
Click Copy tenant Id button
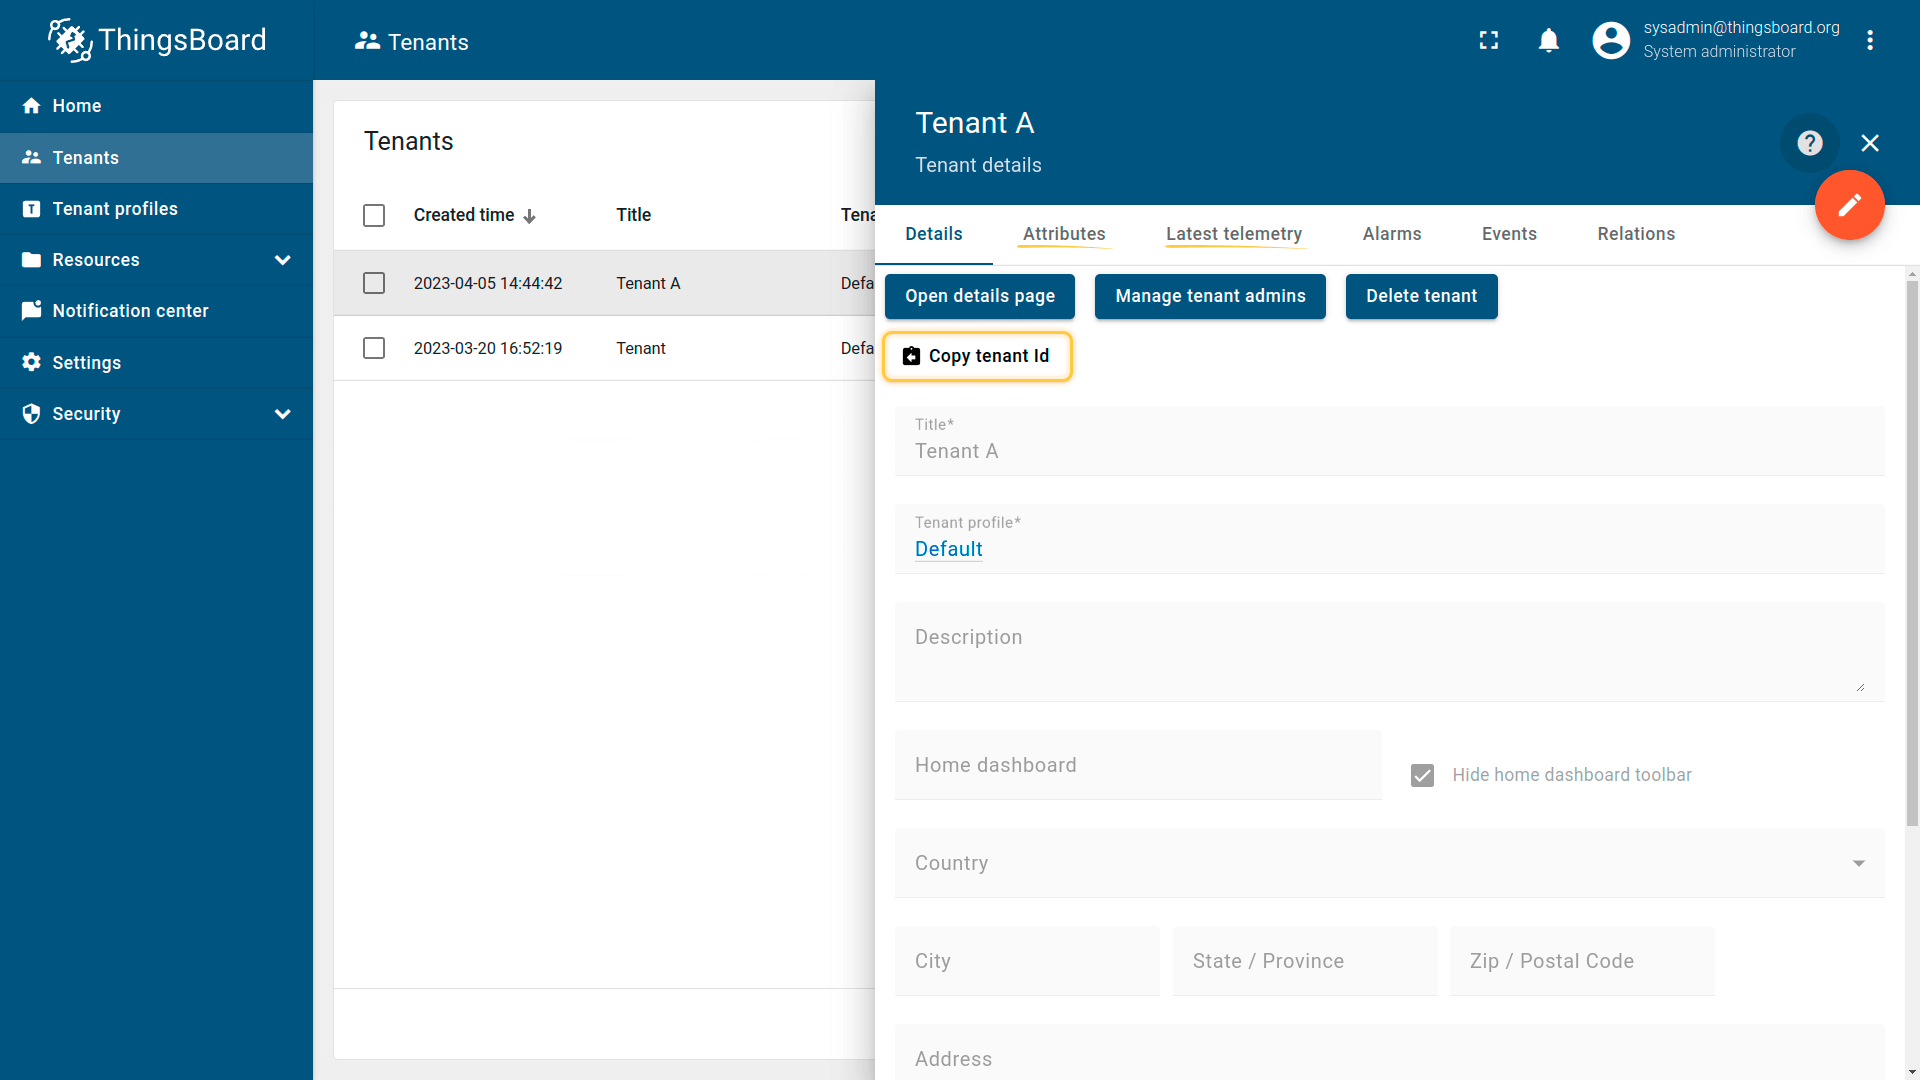pos(977,356)
